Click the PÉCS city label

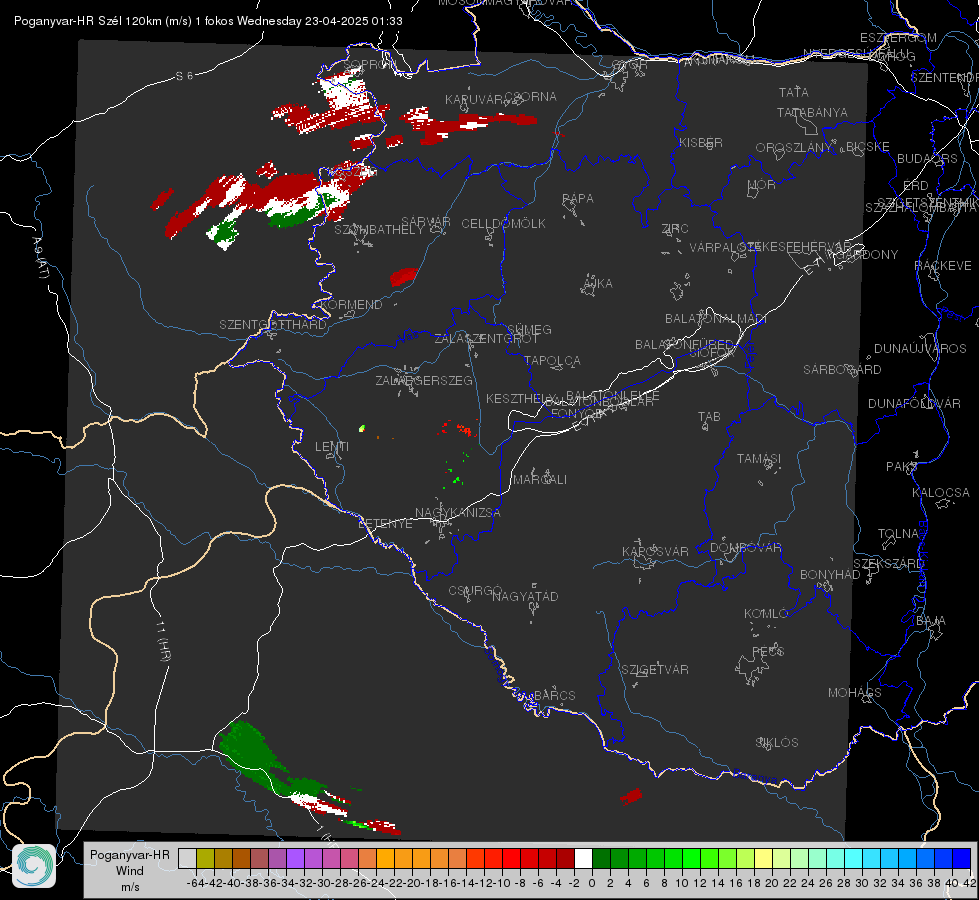pyautogui.click(x=767, y=652)
